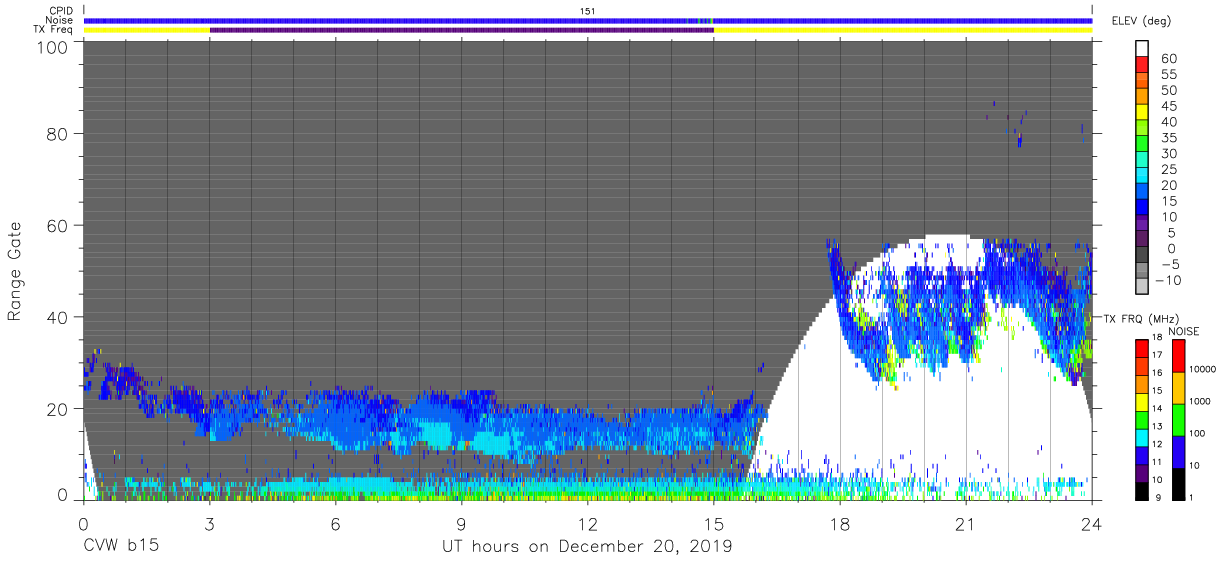The height and width of the screenshot is (567, 1228).
Task: Select the black bottom TX FRQ swatch
Action: click(1142, 490)
